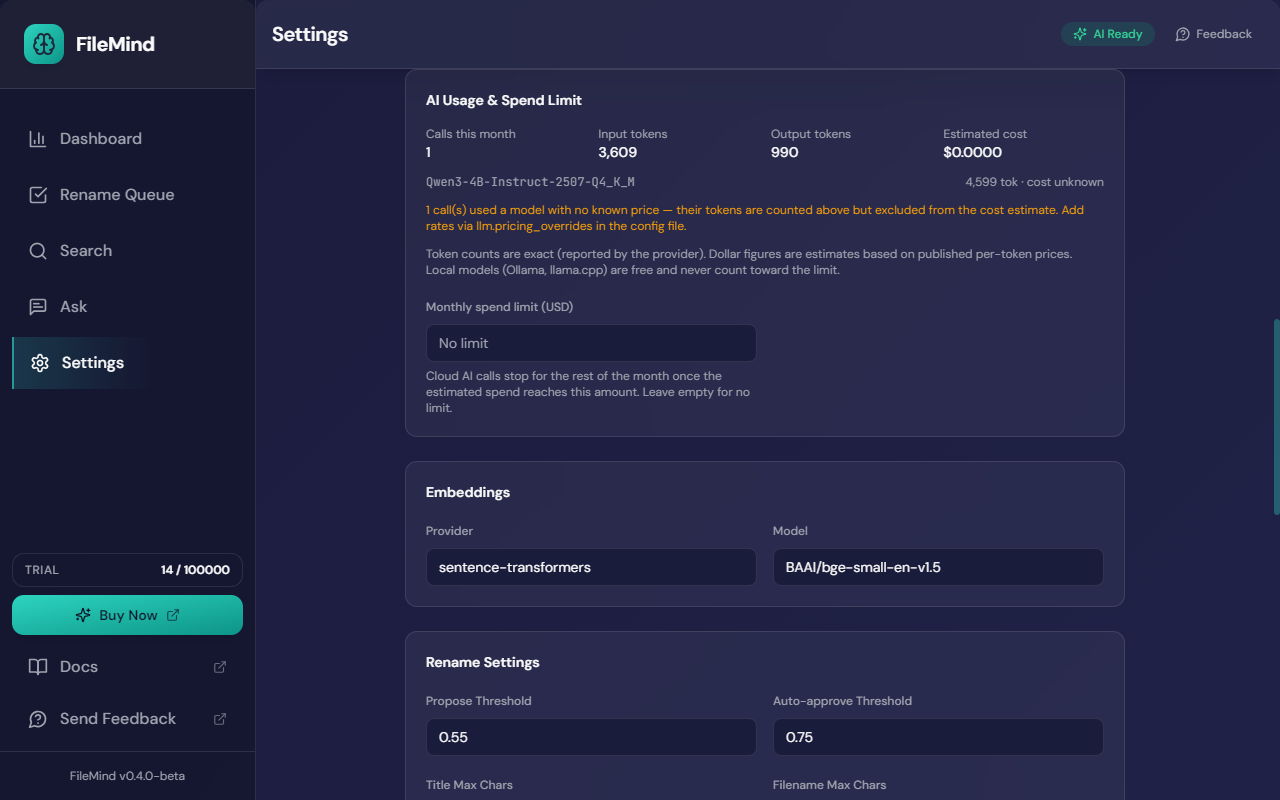Go to Rename Queue

click(x=127, y=195)
